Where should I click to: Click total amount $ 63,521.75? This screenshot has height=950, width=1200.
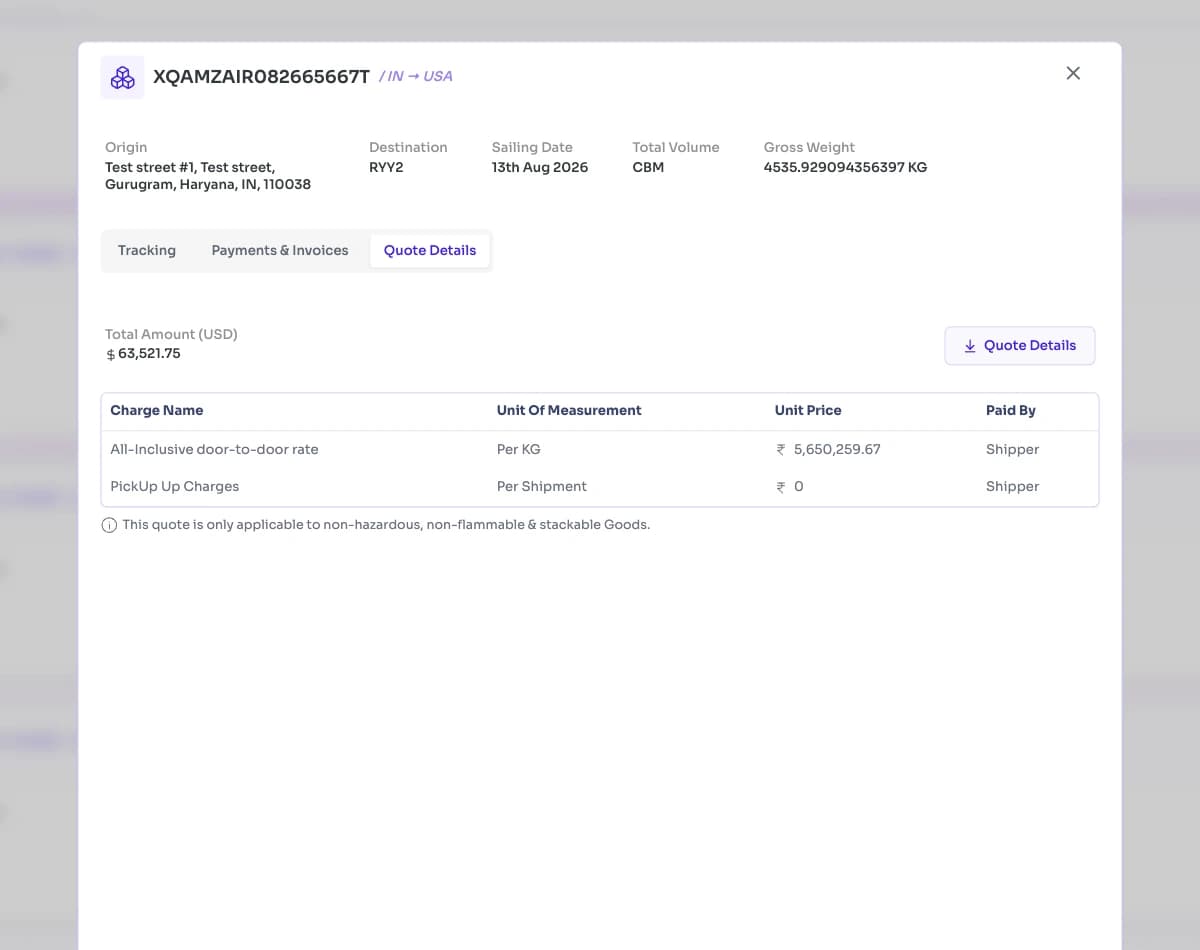click(143, 354)
